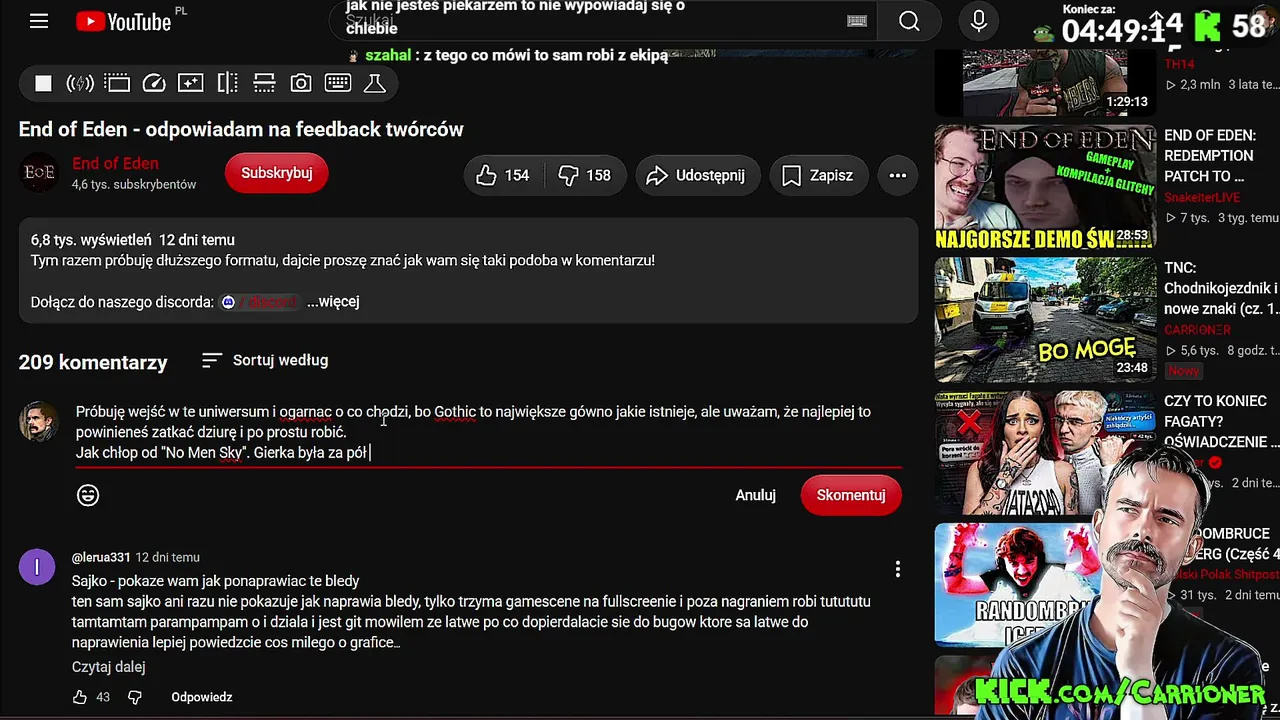
Task: Open End of Eden channel avatar
Action: (40, 173)
